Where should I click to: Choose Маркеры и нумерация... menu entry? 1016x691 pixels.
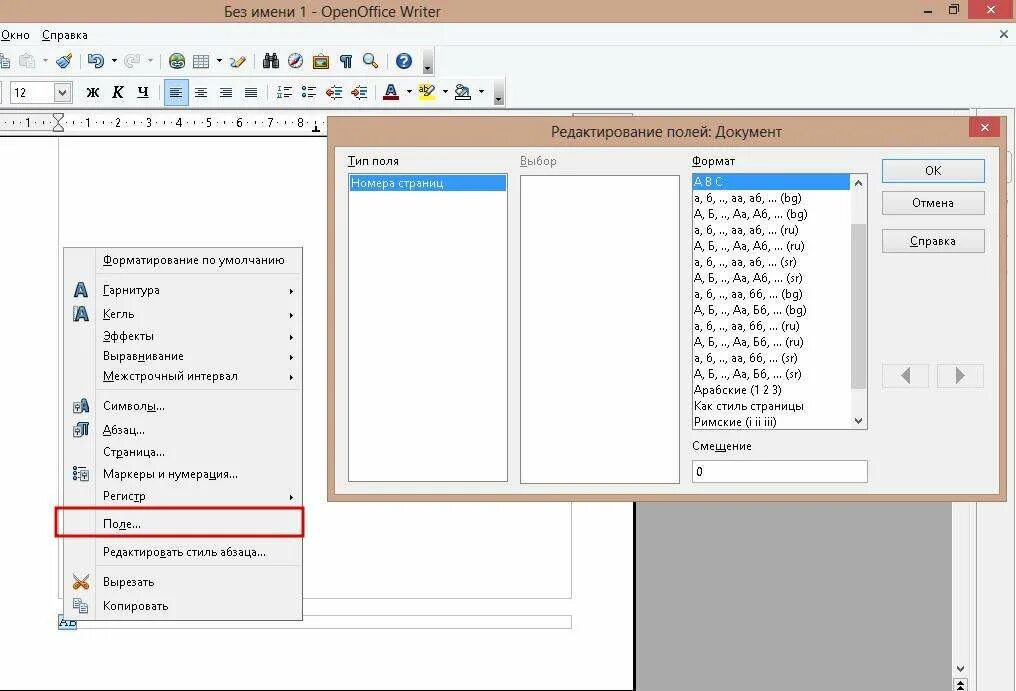[x=183, y=474]
